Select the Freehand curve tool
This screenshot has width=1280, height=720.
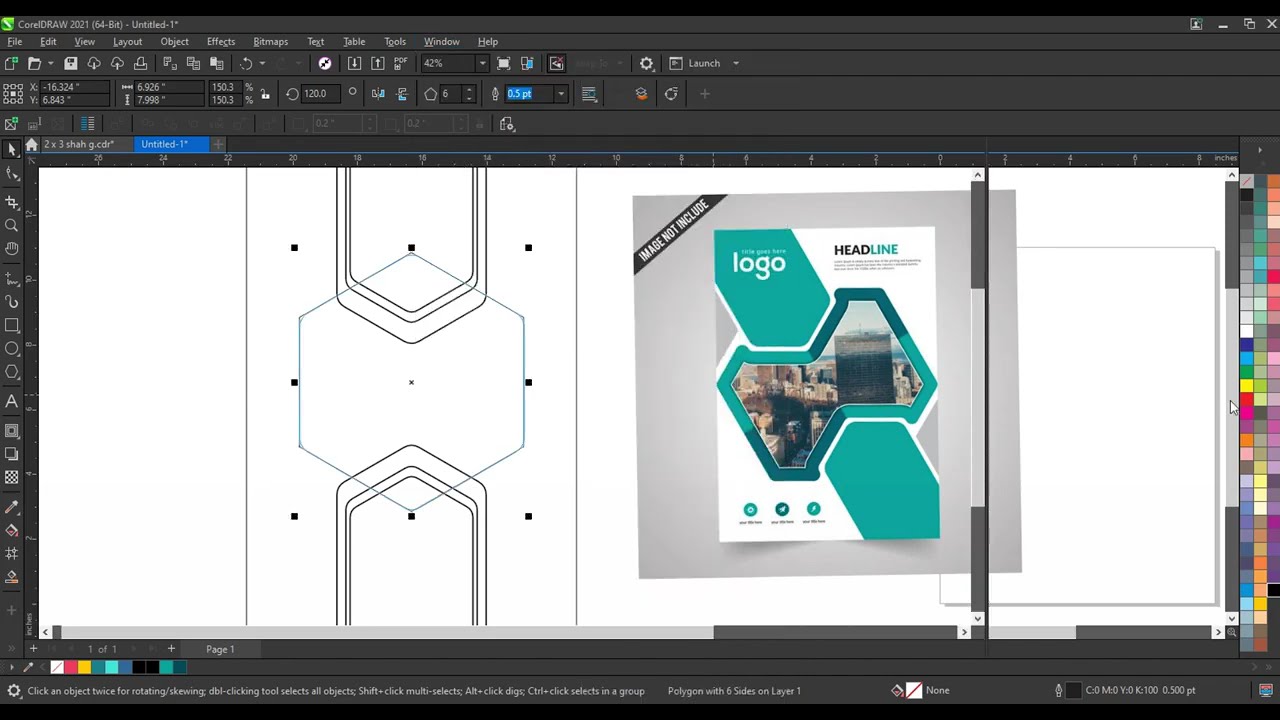tap(12, 278)
